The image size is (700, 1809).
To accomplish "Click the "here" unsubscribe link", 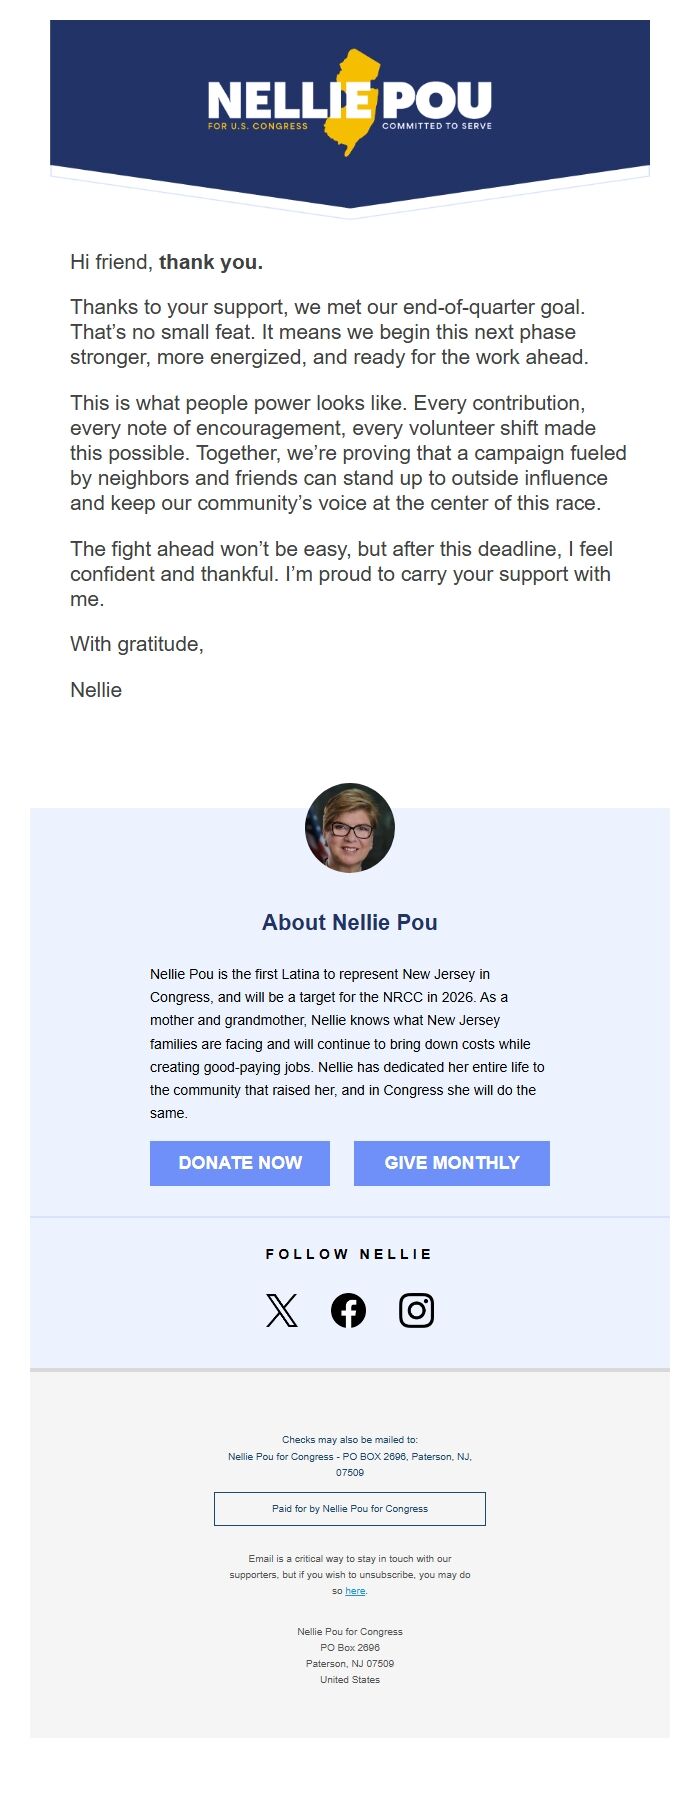I will tap(355, 1591).
